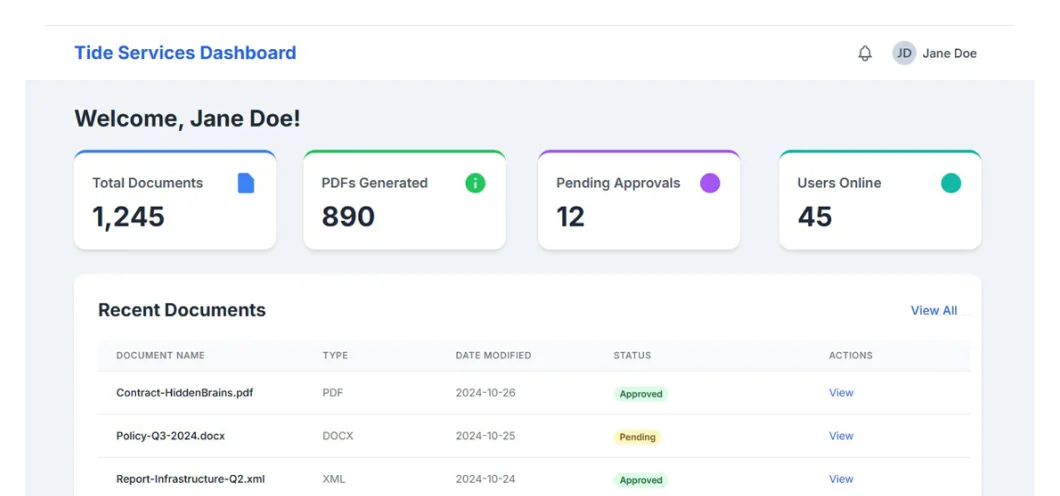Image resolution: width=1060 pixels, height=496 pixels.
Task: Click the teal Users Online circle icon
Action: click(951, 183)
